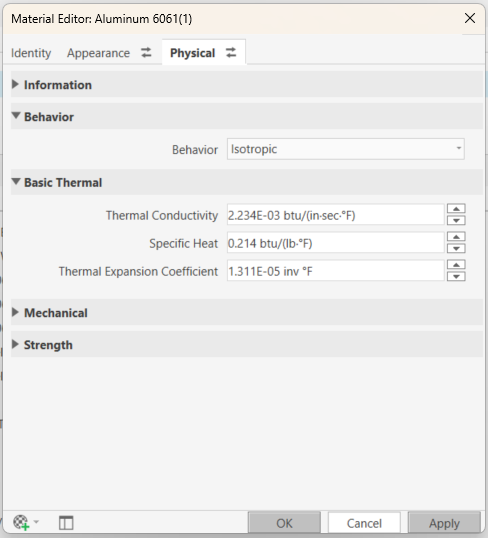Click the Behavior field label
The image size is (488, 538).
click(195, 150)
